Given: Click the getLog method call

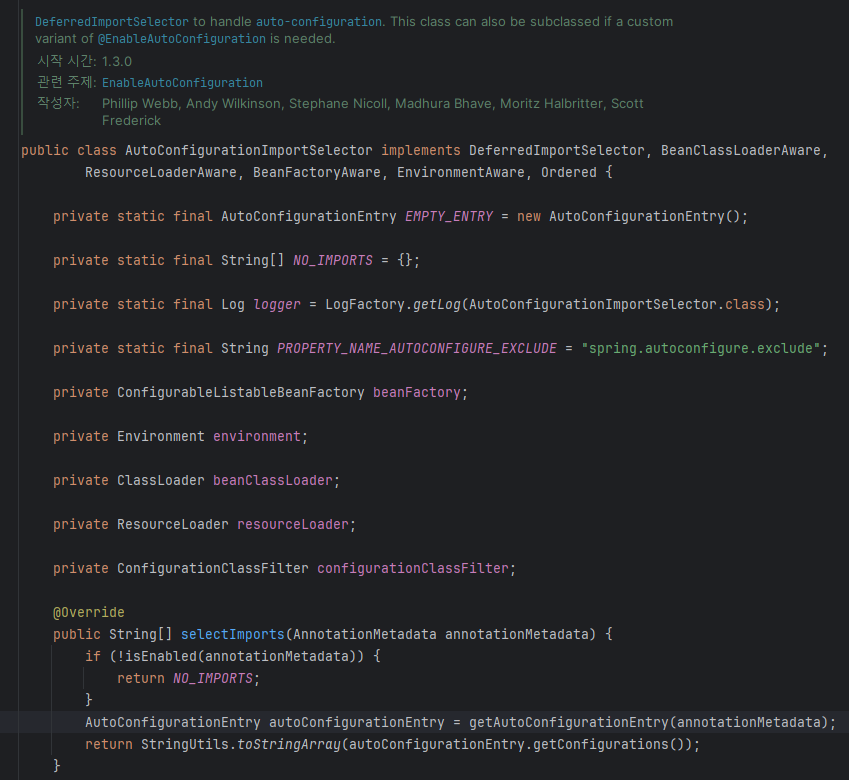Looking at the screenshot, I should pyautogui.click(x=436, y=305).
